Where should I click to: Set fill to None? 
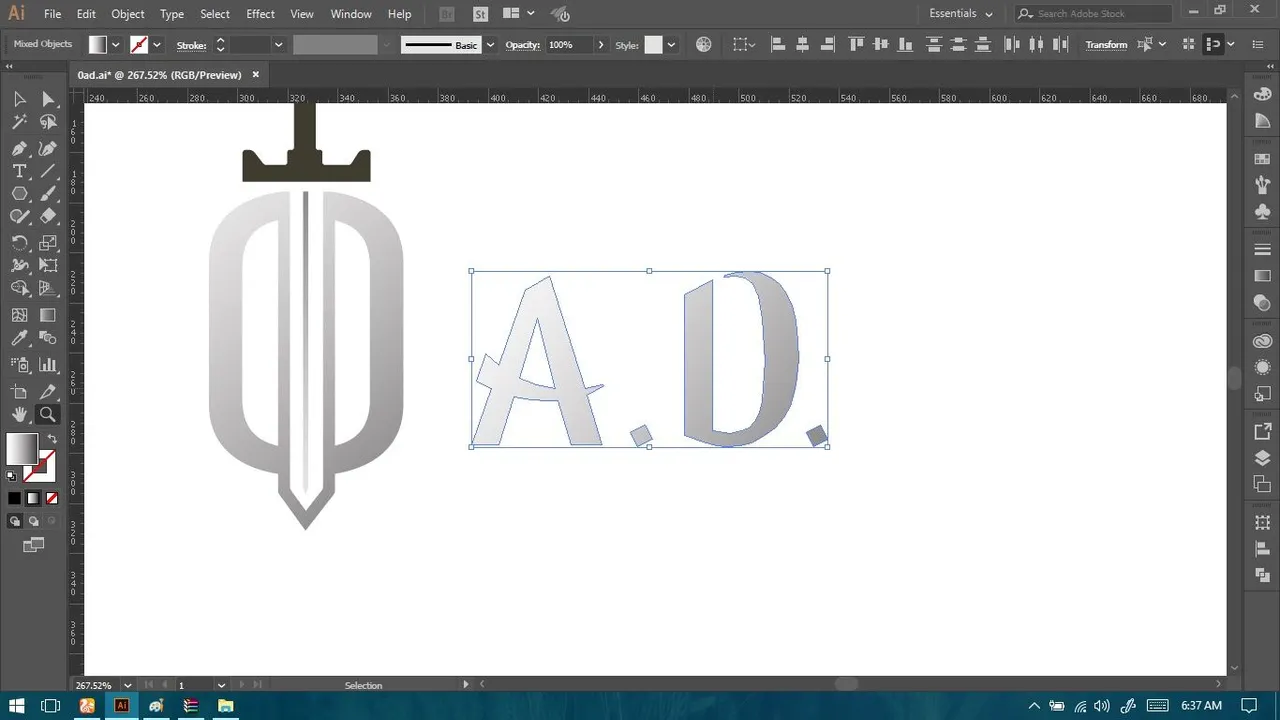pos(52,498)
